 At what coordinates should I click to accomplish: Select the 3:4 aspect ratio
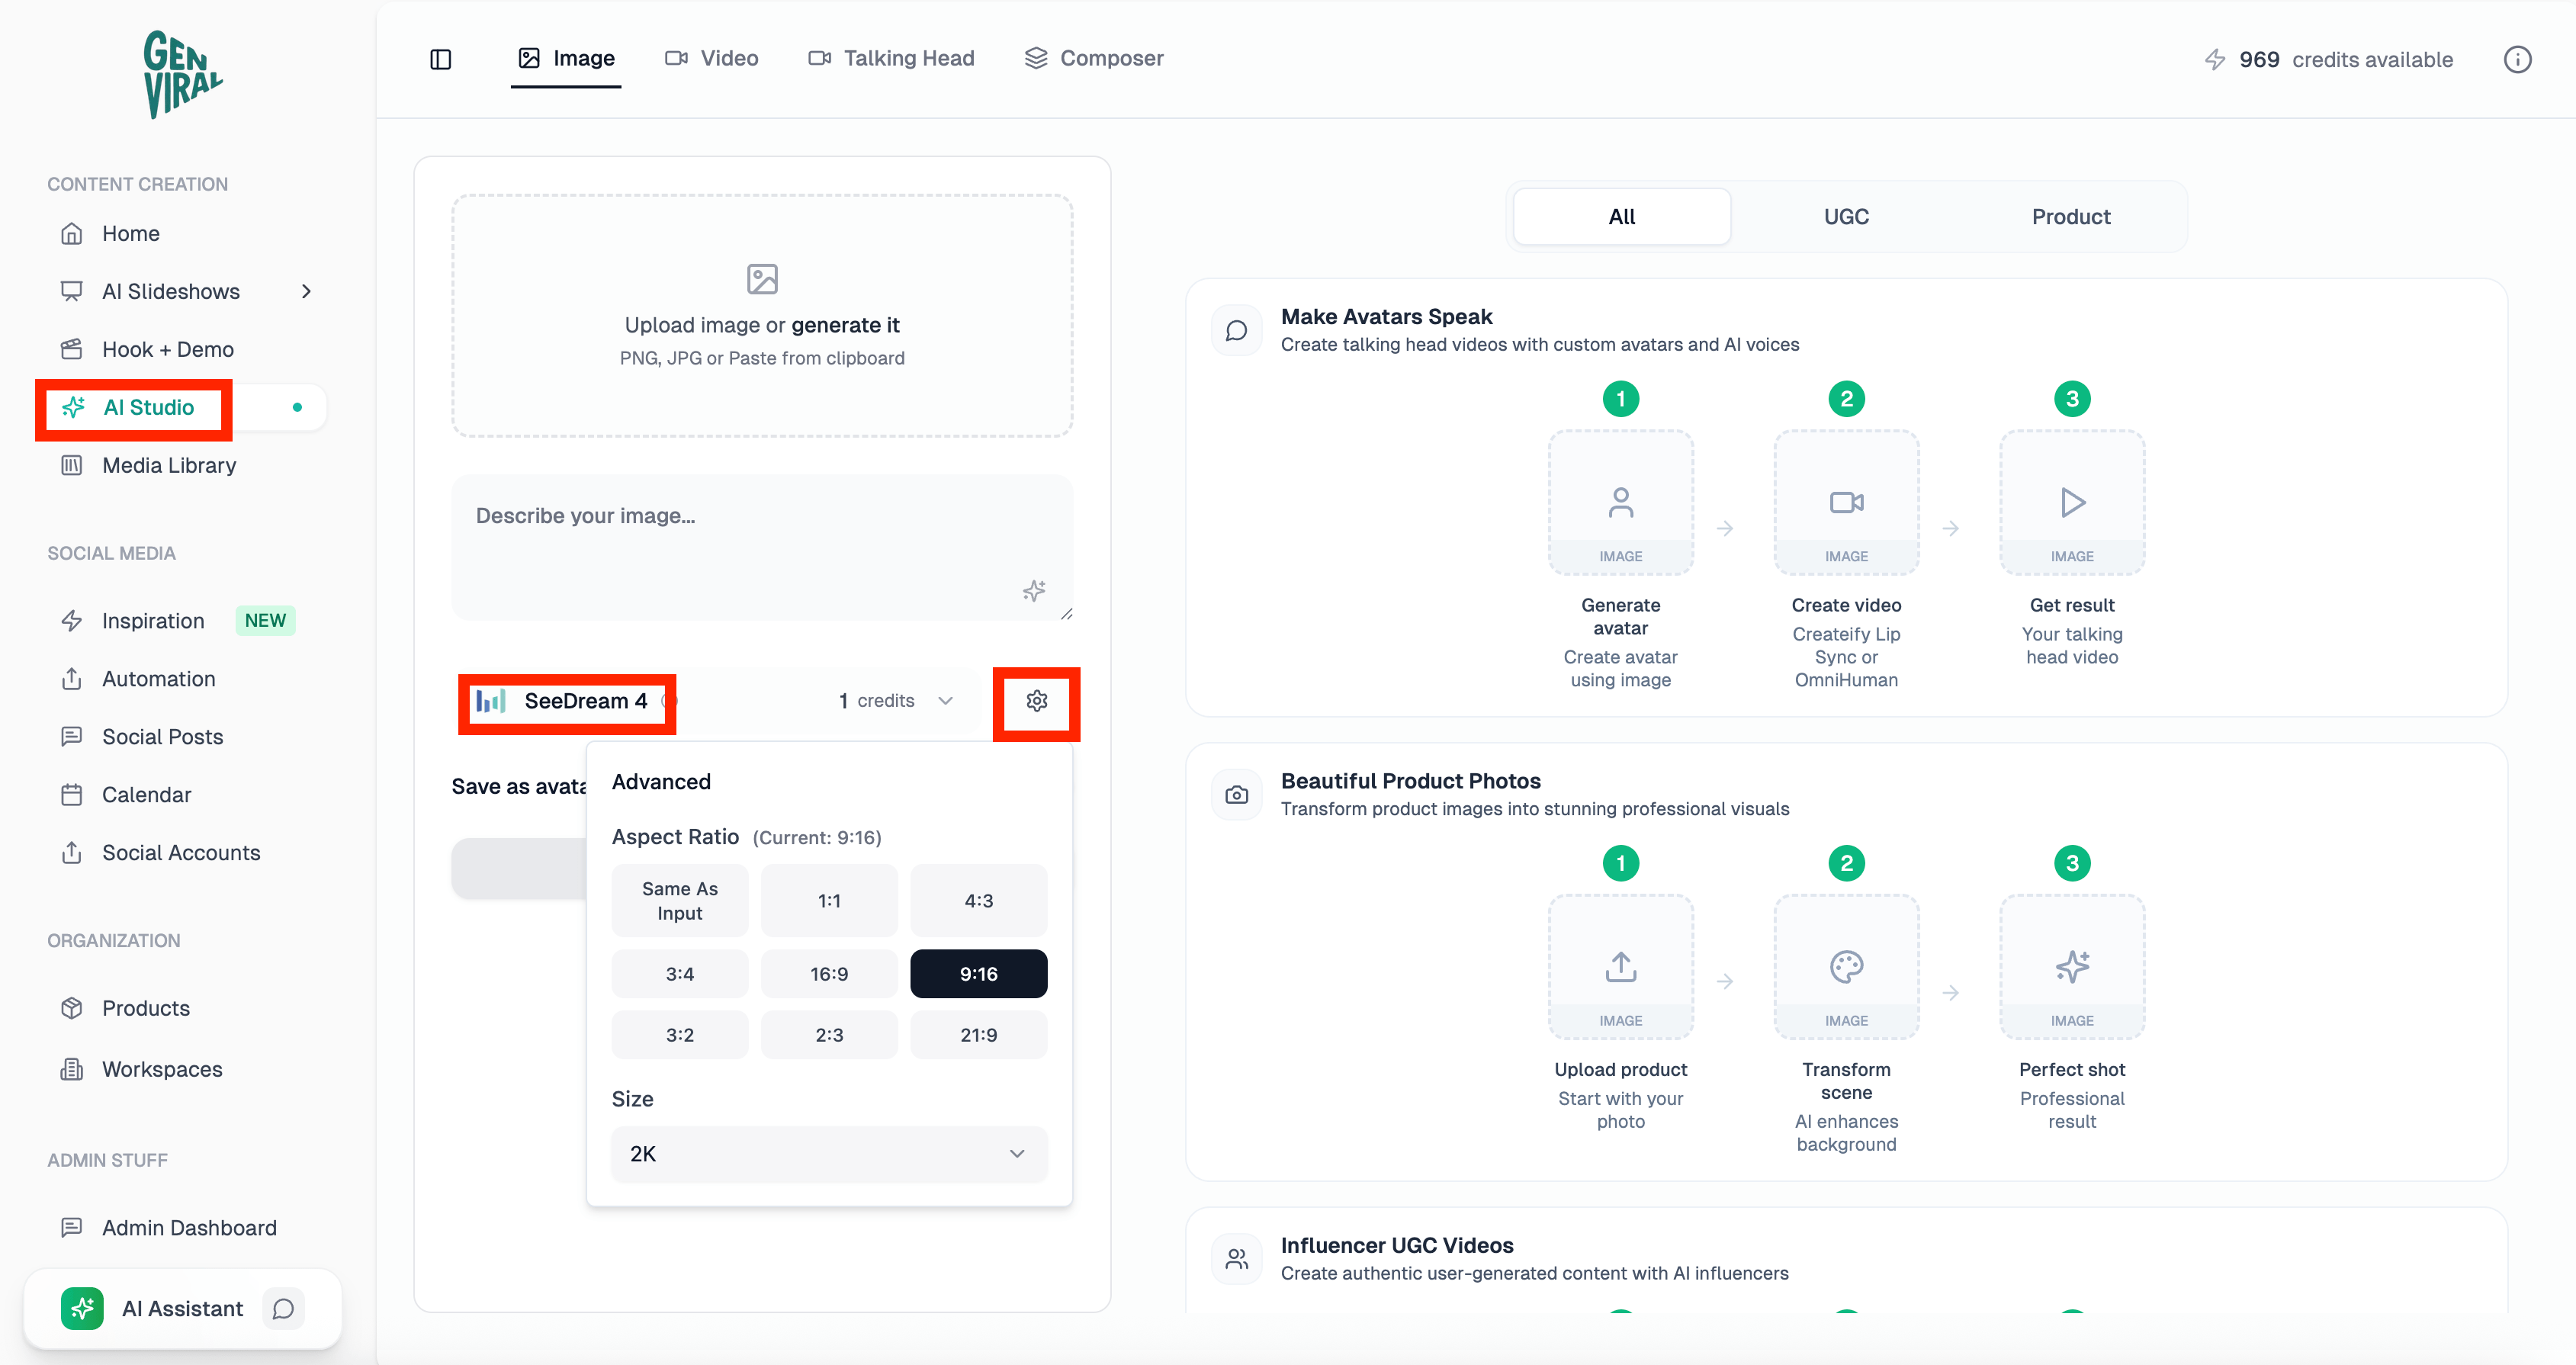click(x=680, y=974)
